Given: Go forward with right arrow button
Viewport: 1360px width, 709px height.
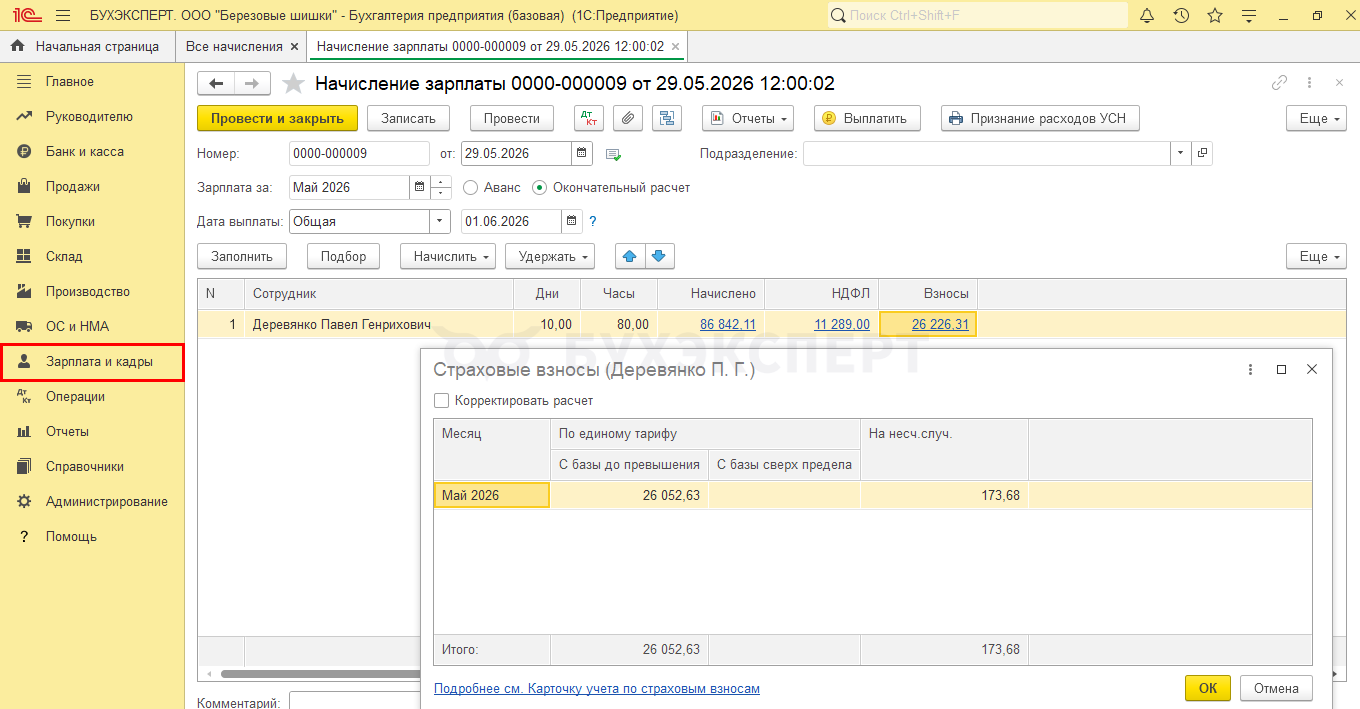Looking at the screenshot, I should [251, 84].
